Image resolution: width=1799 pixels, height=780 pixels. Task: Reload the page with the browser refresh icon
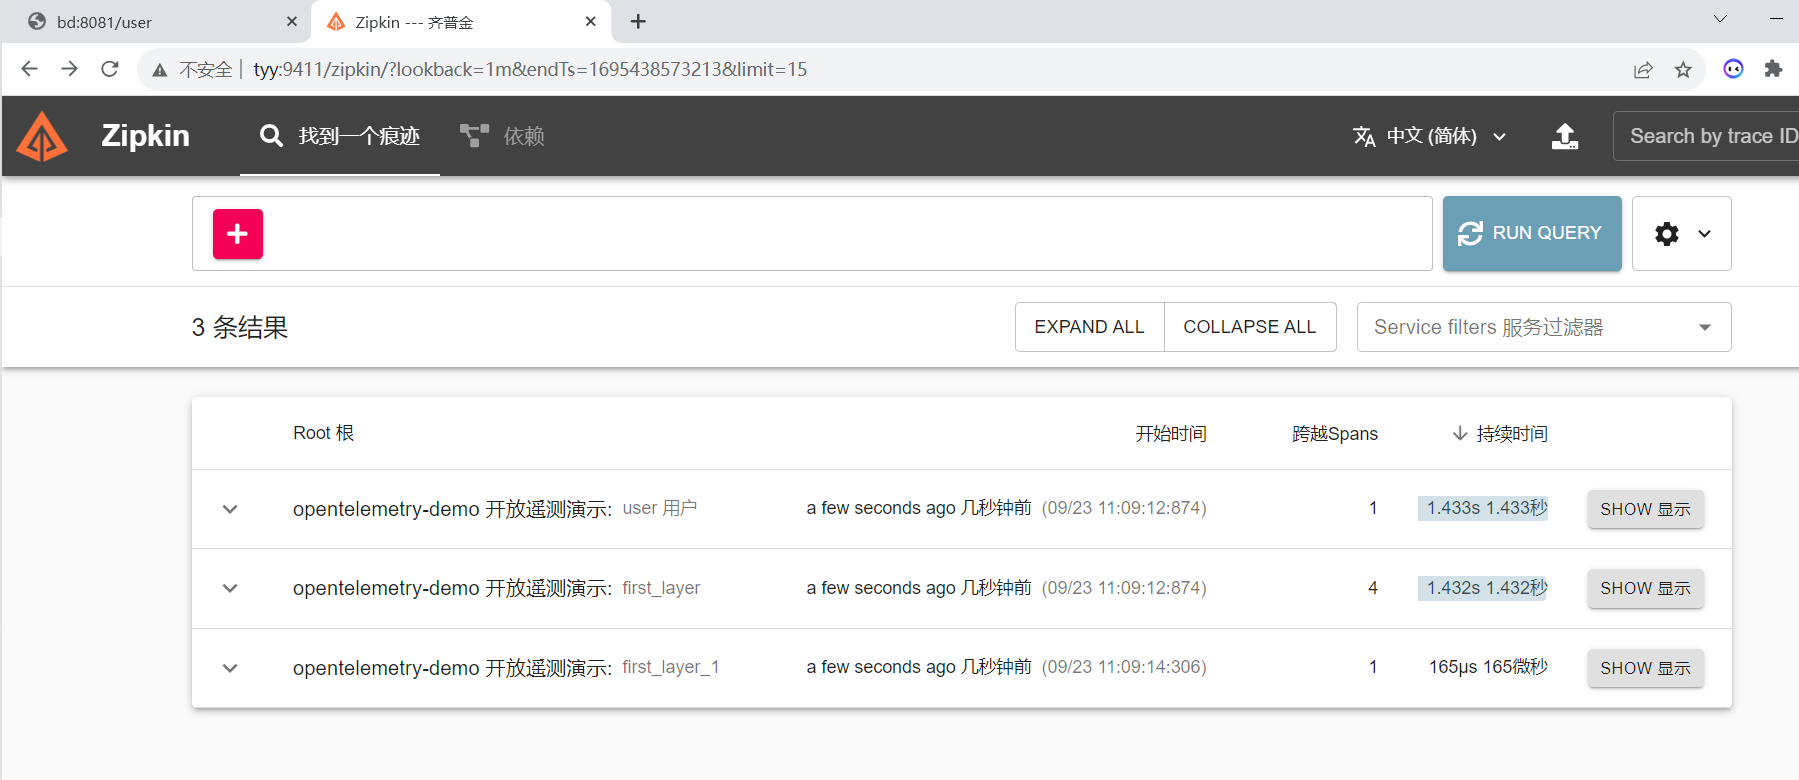110,69
